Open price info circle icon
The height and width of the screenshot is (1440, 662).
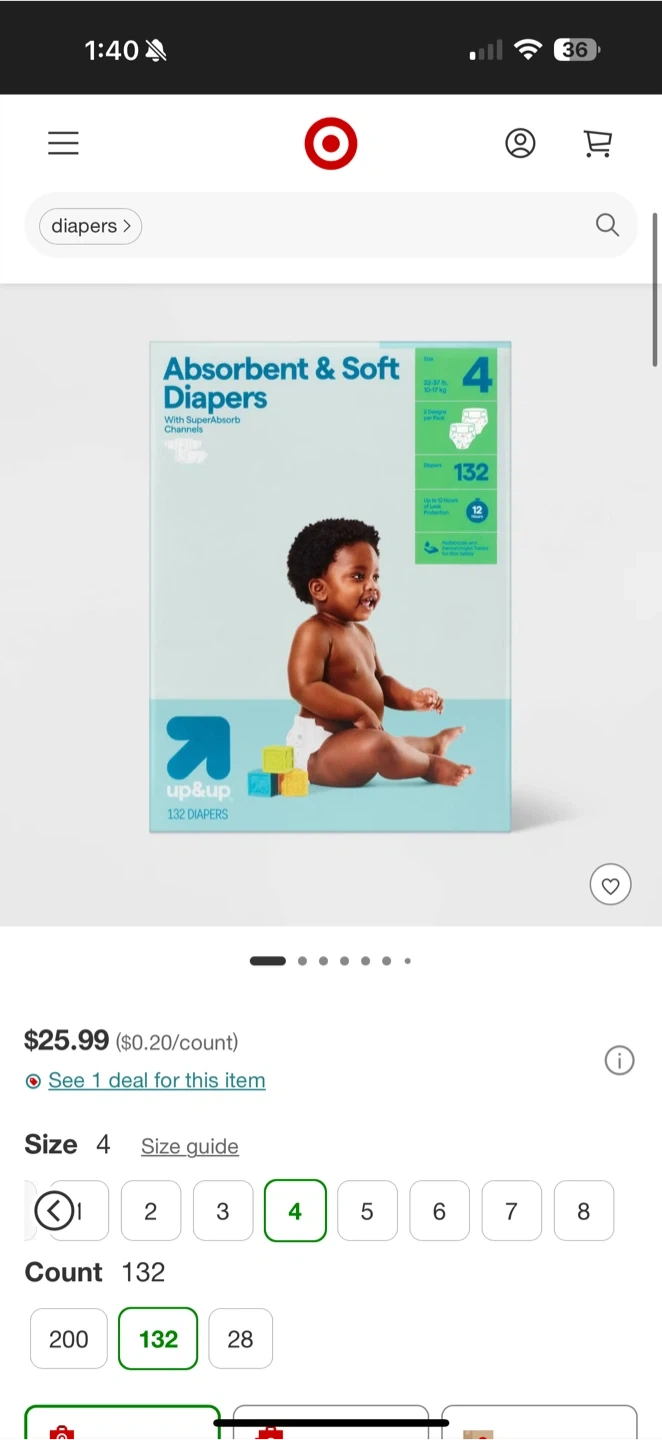point(619,1060)
